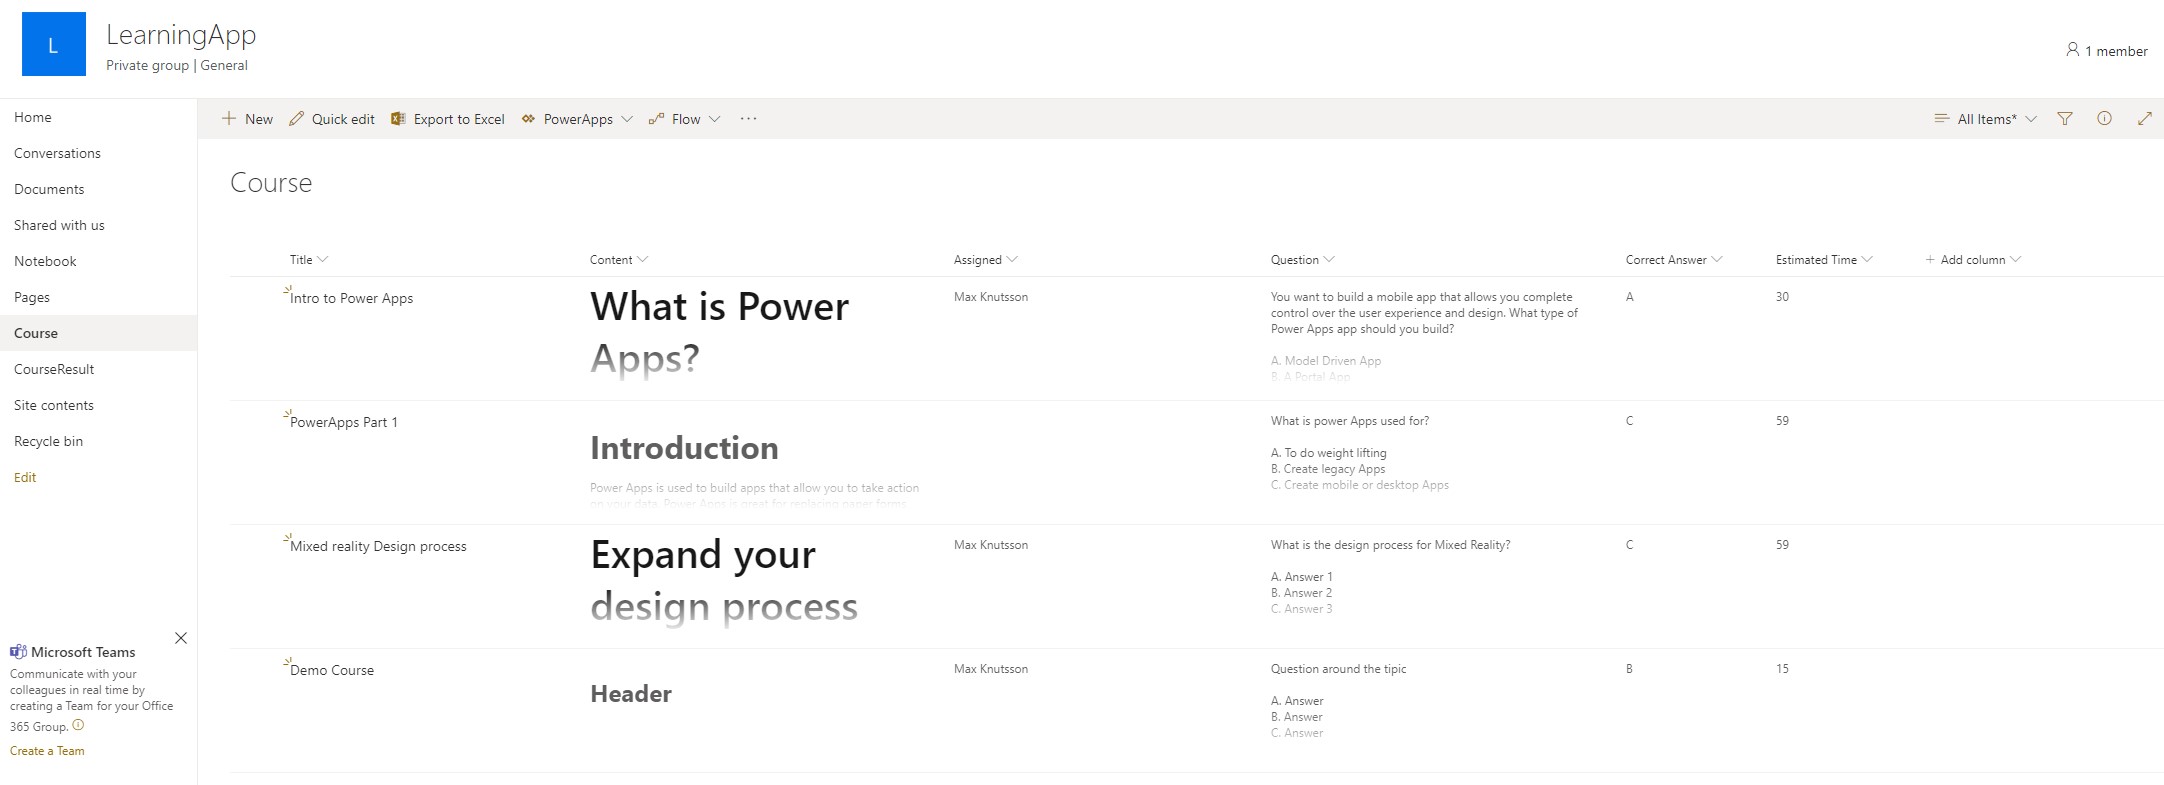Screen dimensions: 2164x785
Task: Open the PowerApps Part 1 item
Action: tap(344, 422)
